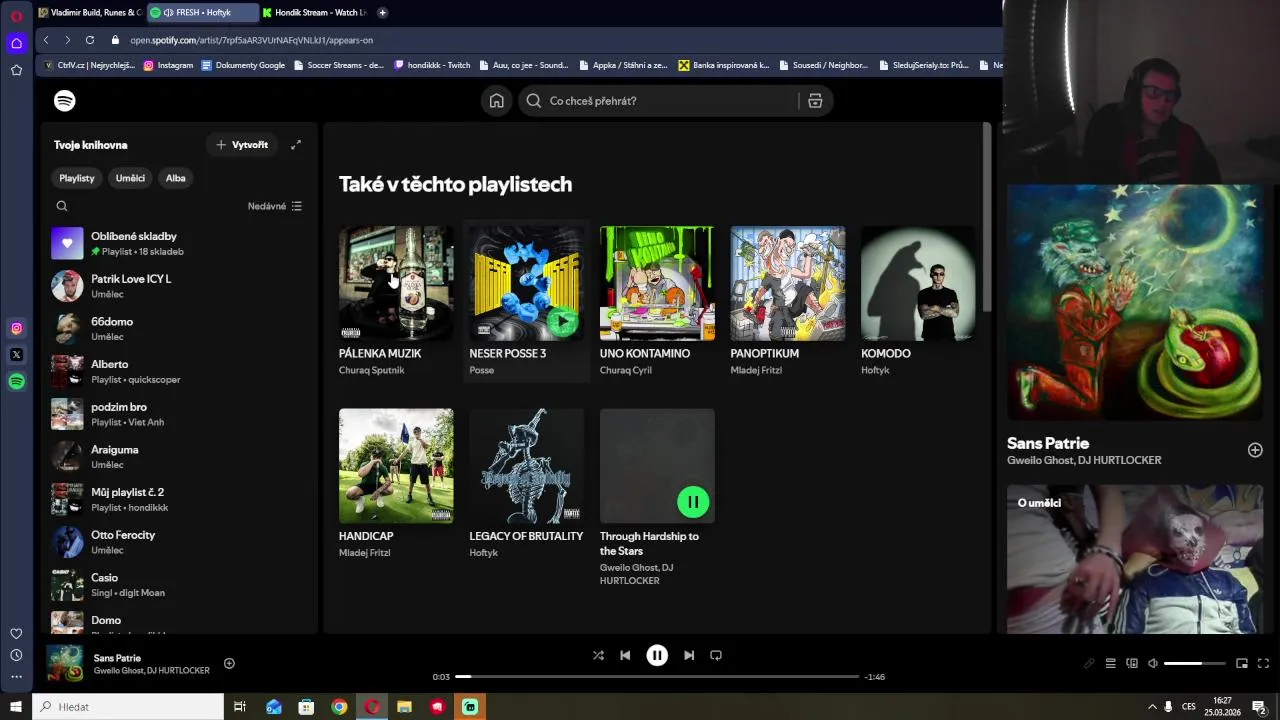The width and height of the screenshot is (1280, 720).
Task: Open Otto Ferocity in library
Action: point(180,542)
